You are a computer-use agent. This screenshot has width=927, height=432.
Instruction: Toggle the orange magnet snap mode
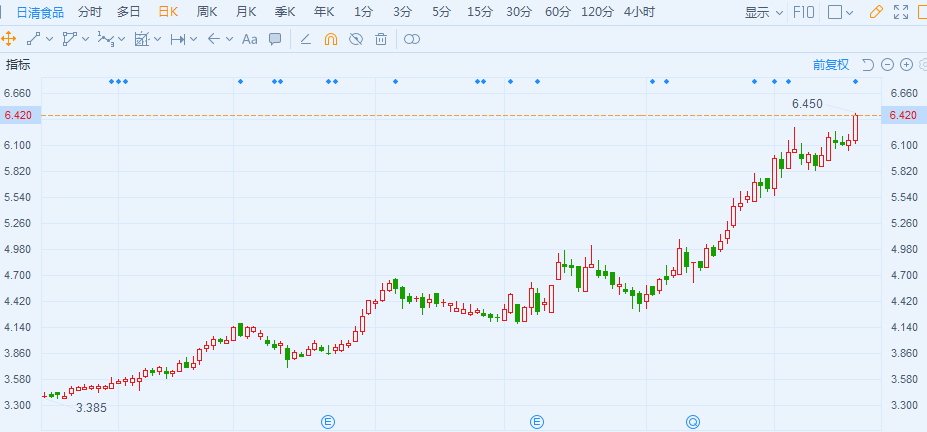pos(331,39)
